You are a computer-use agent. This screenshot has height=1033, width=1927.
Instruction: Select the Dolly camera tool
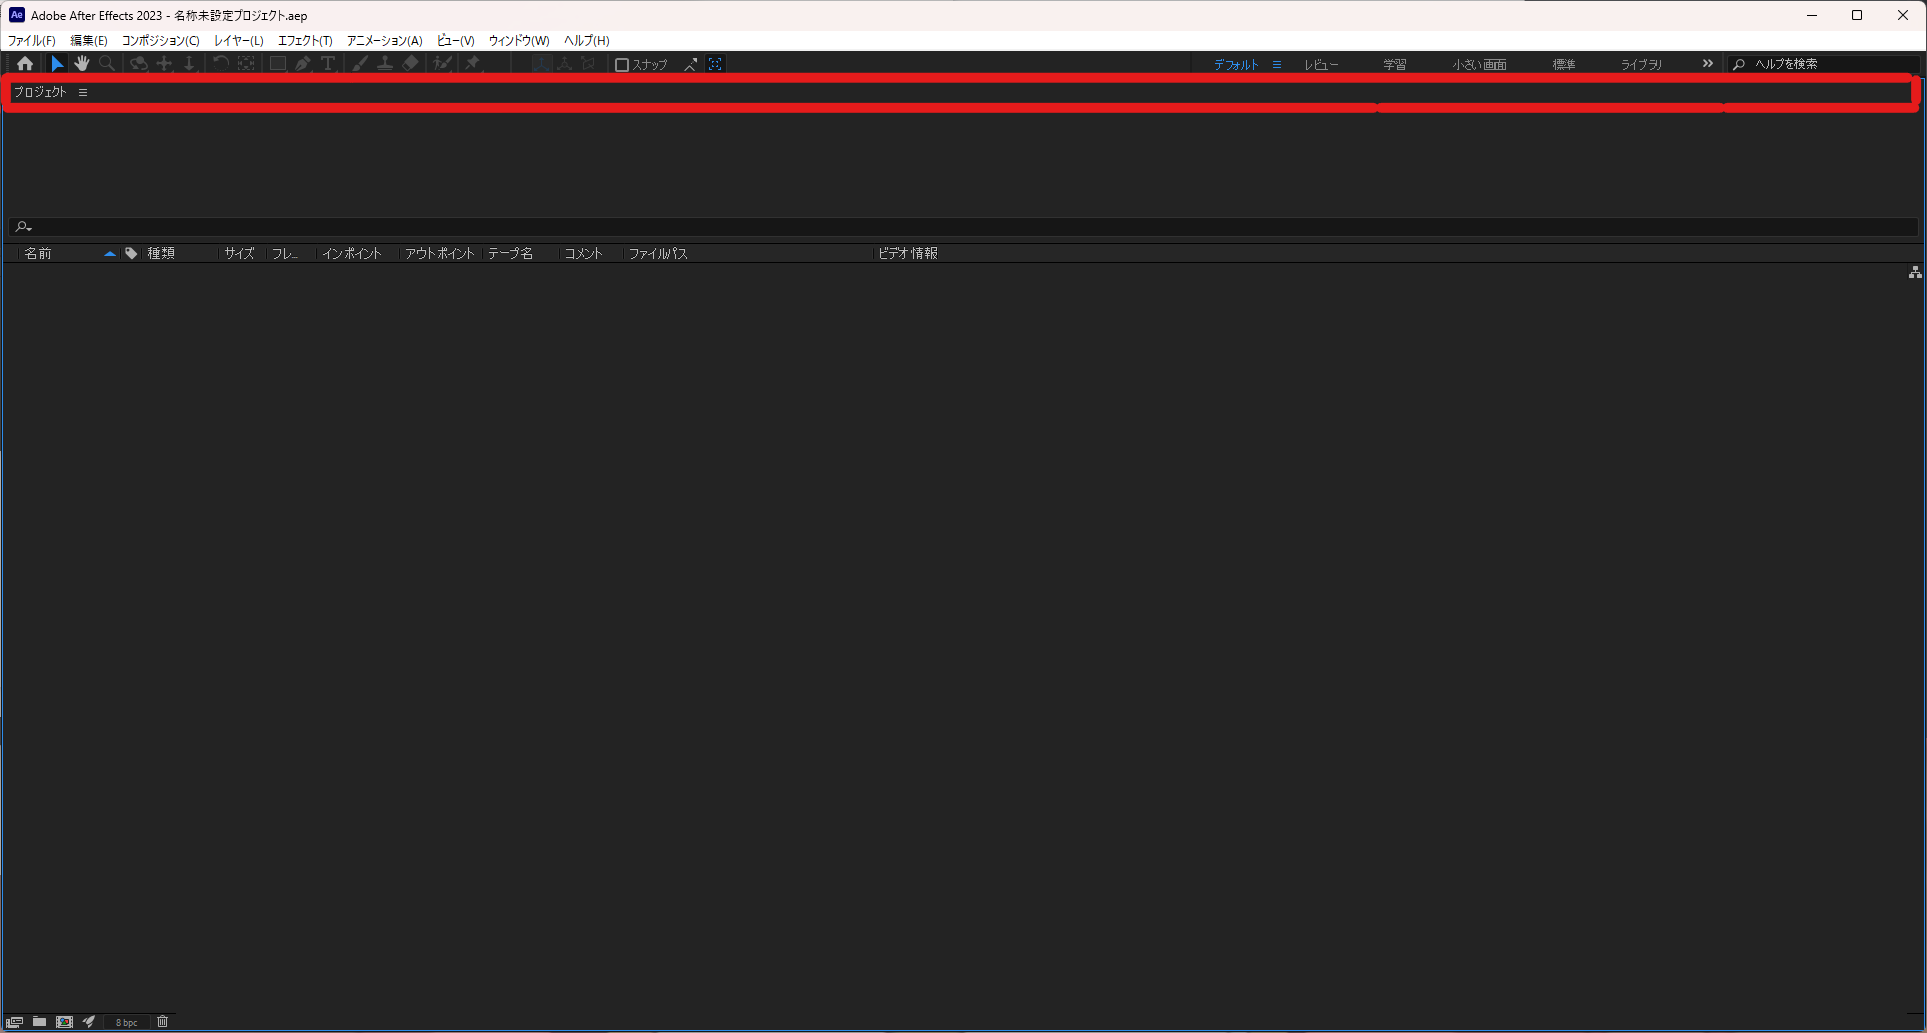189,64
